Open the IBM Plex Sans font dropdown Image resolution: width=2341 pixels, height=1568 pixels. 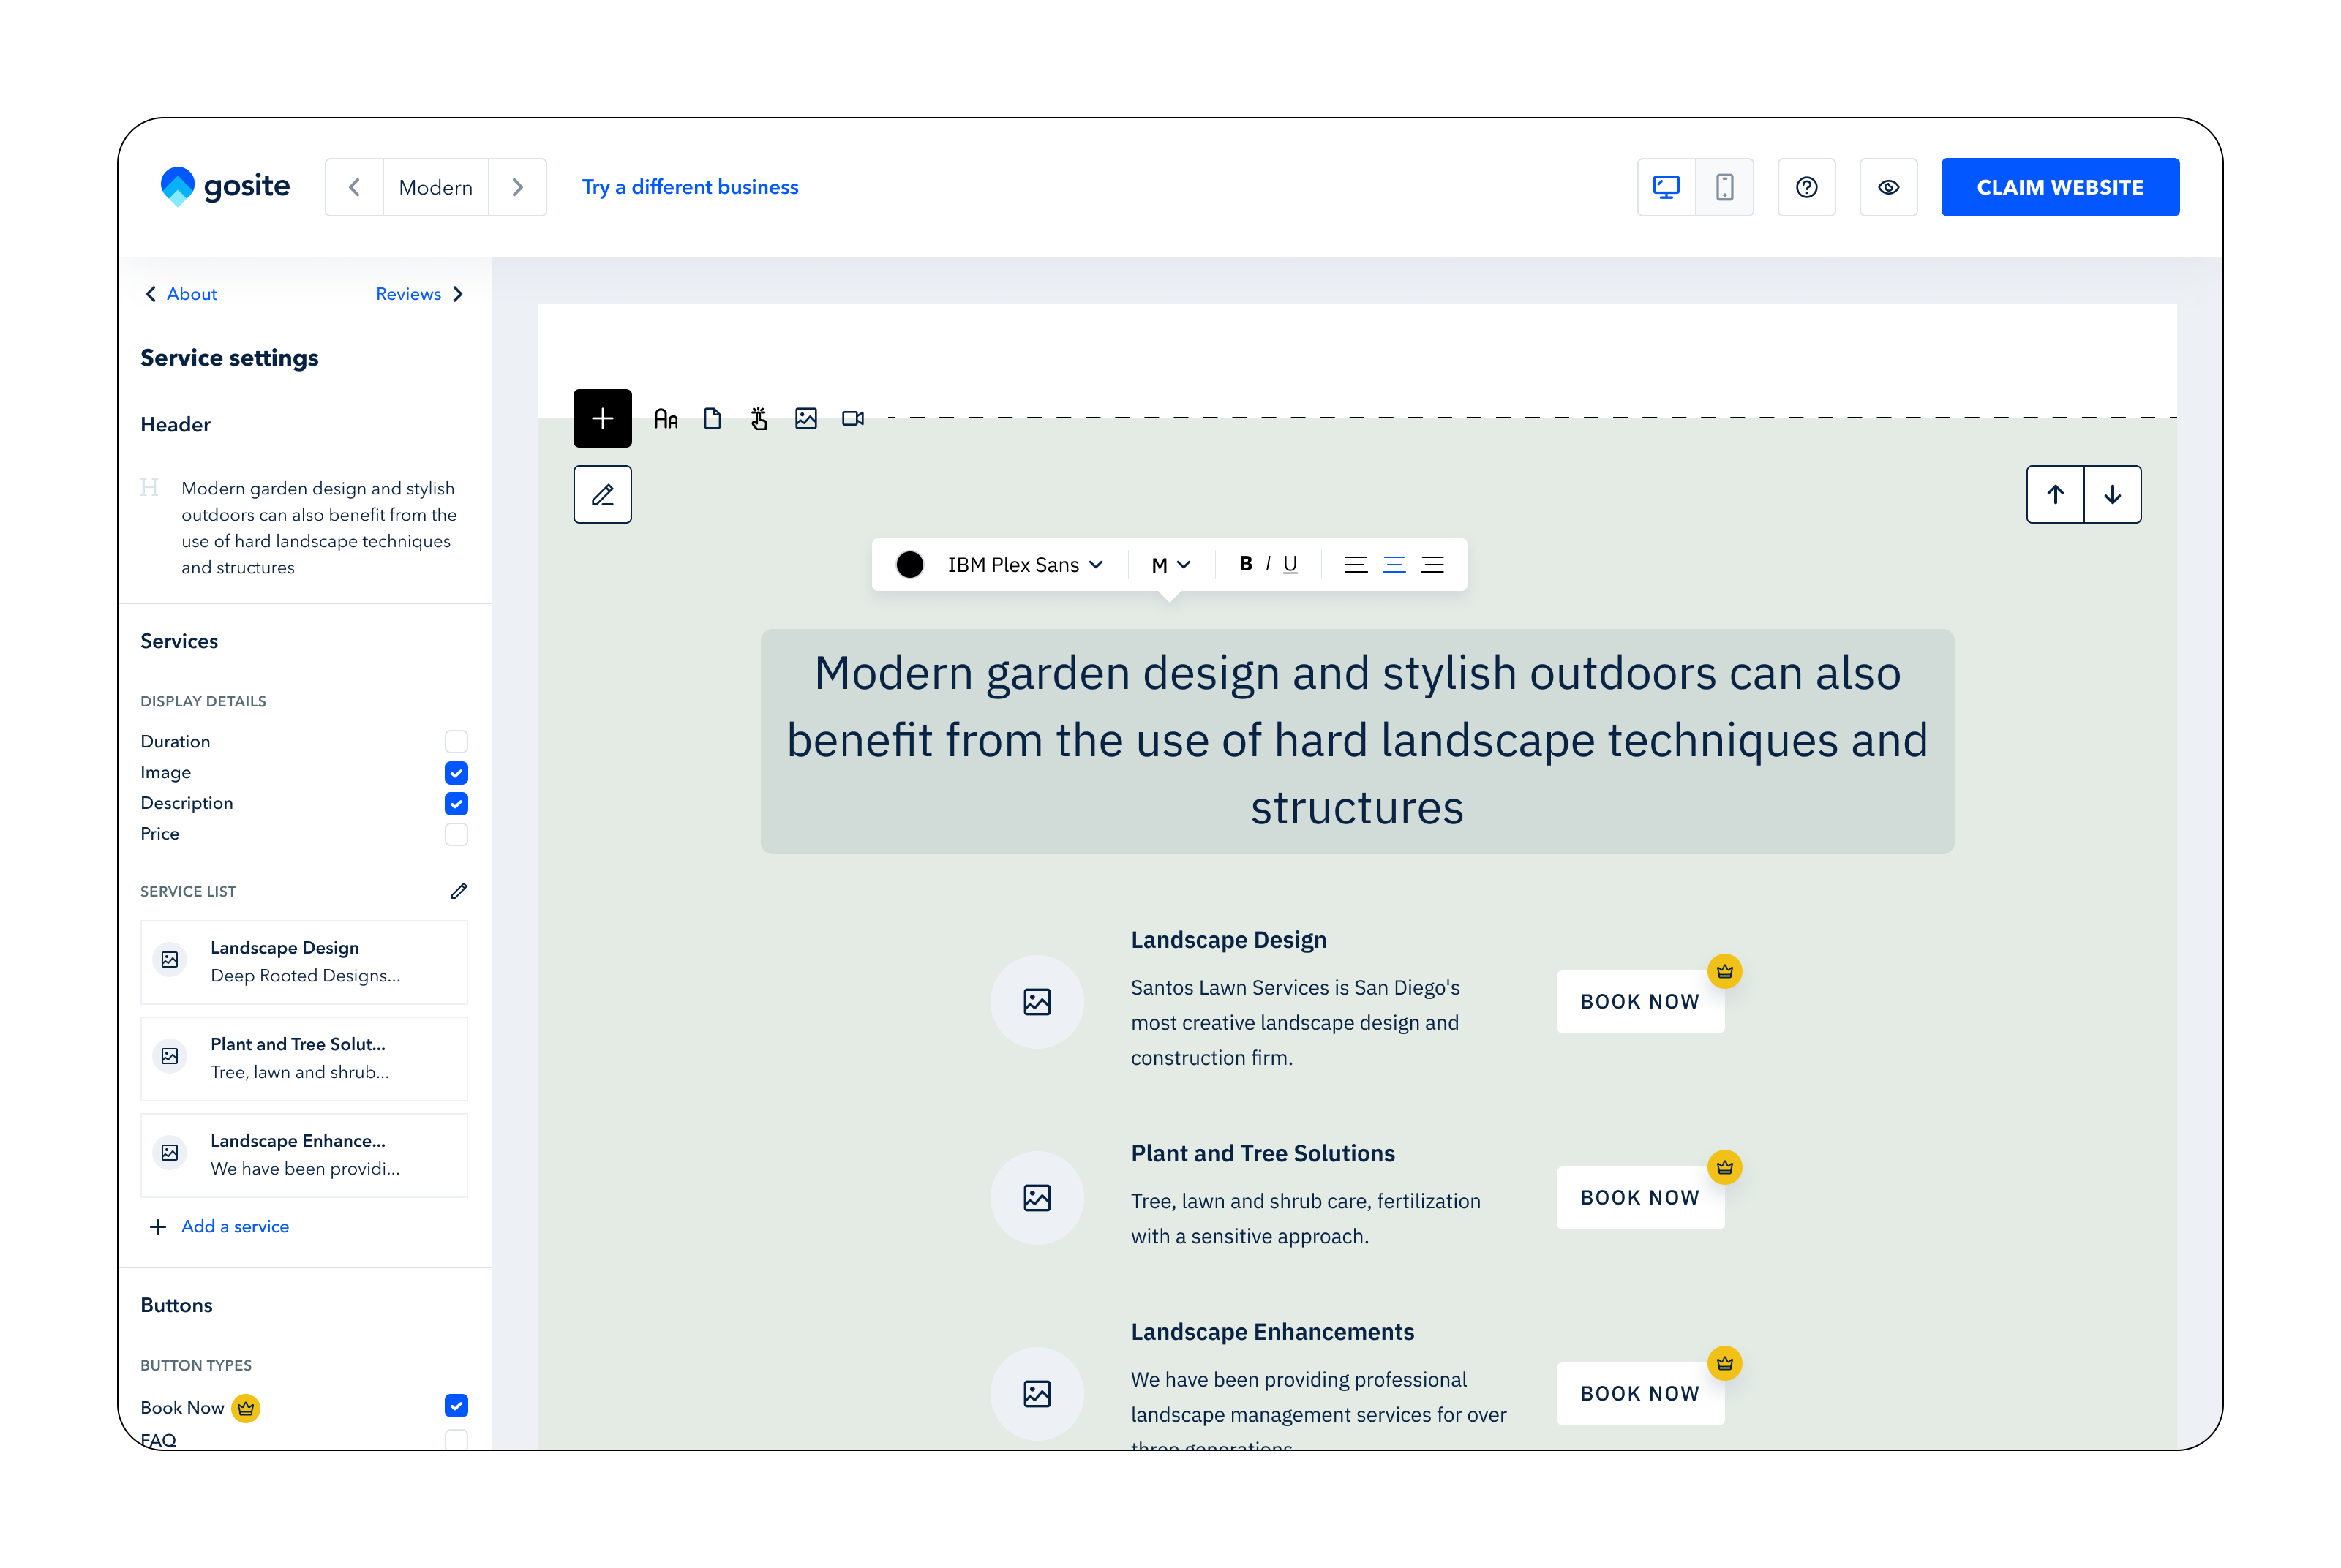point(1024,565)
